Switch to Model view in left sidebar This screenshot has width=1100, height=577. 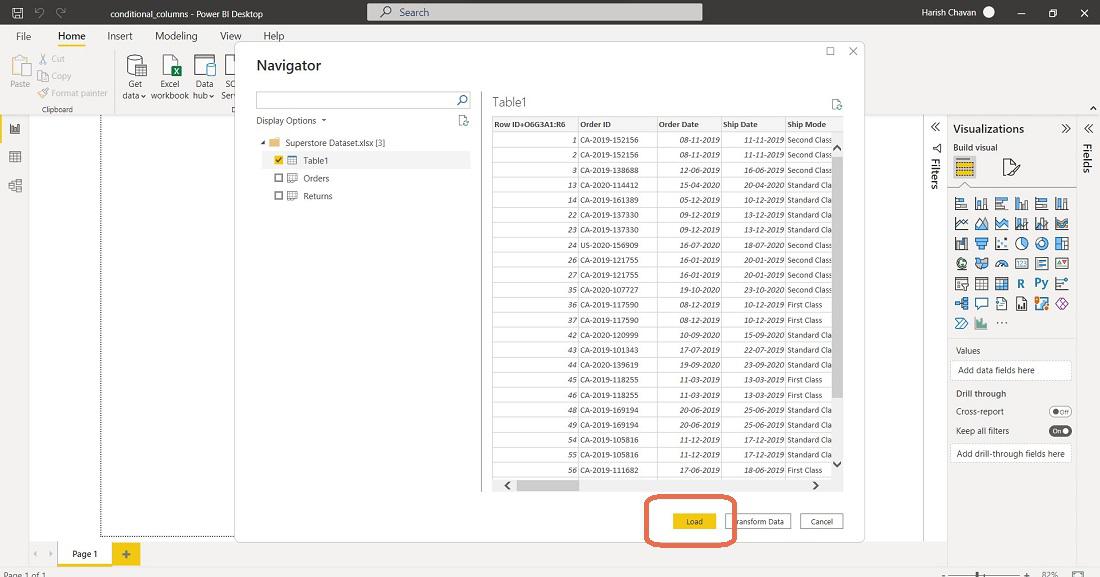pos(15,185)
